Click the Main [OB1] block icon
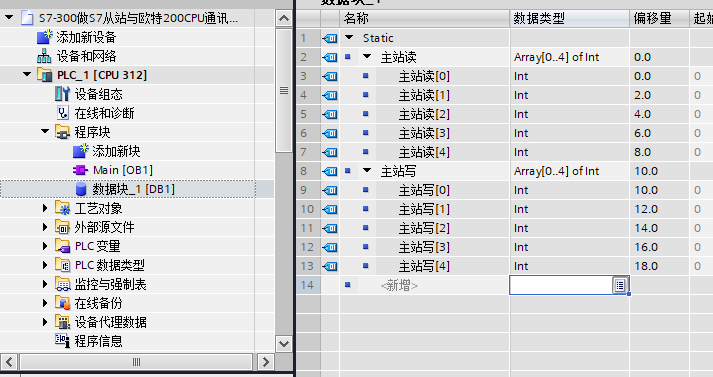The height and width of the screenshot is (377, 713). (80, 170)
